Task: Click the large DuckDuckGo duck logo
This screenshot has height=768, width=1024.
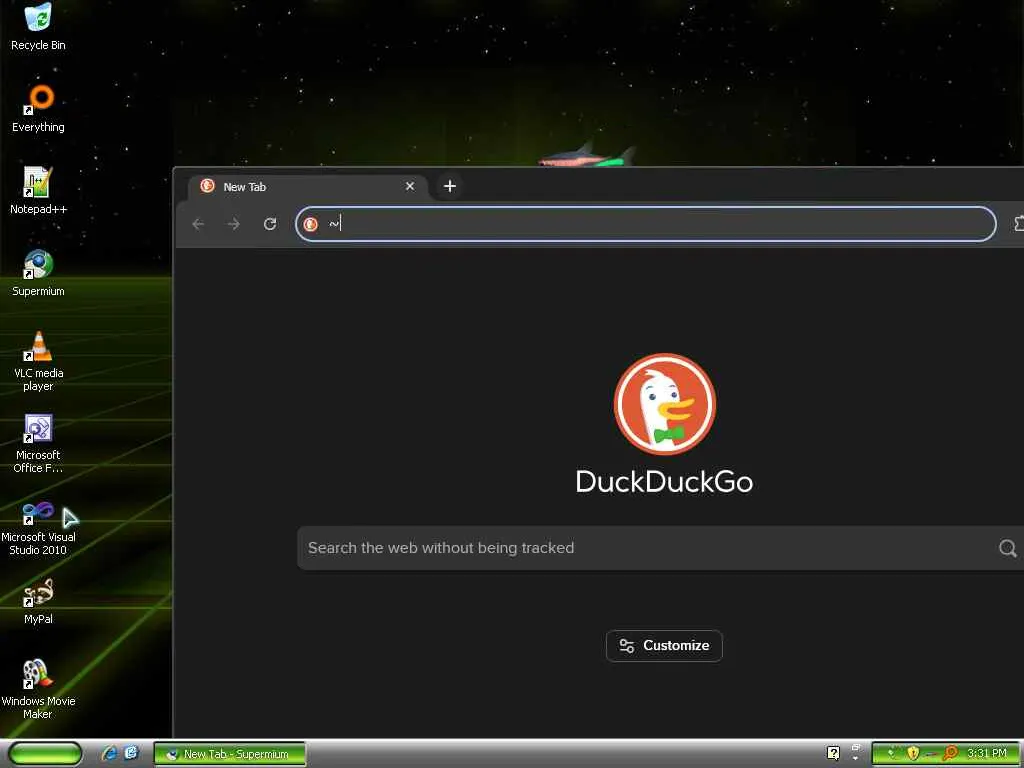Action: point(664,404)
